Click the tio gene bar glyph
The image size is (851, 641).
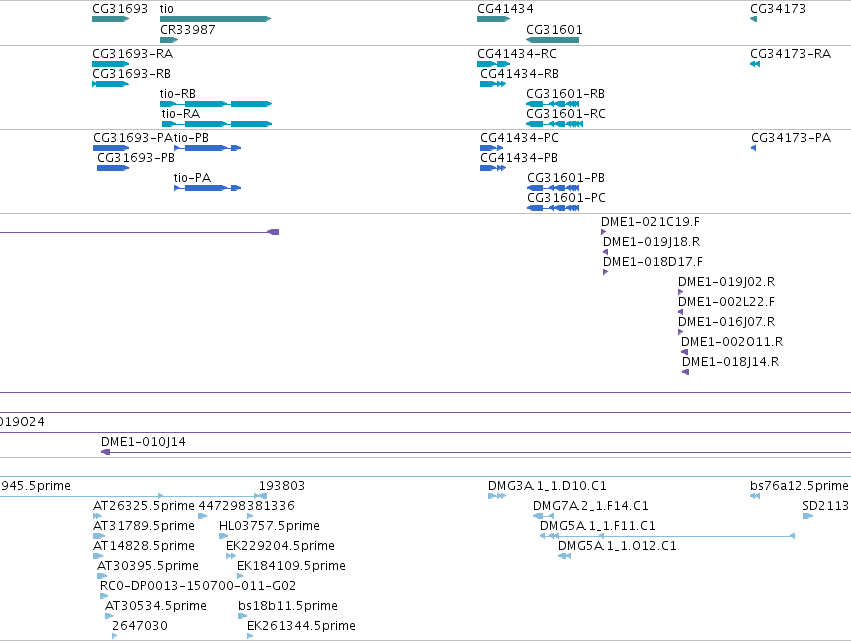pos(215,19)
